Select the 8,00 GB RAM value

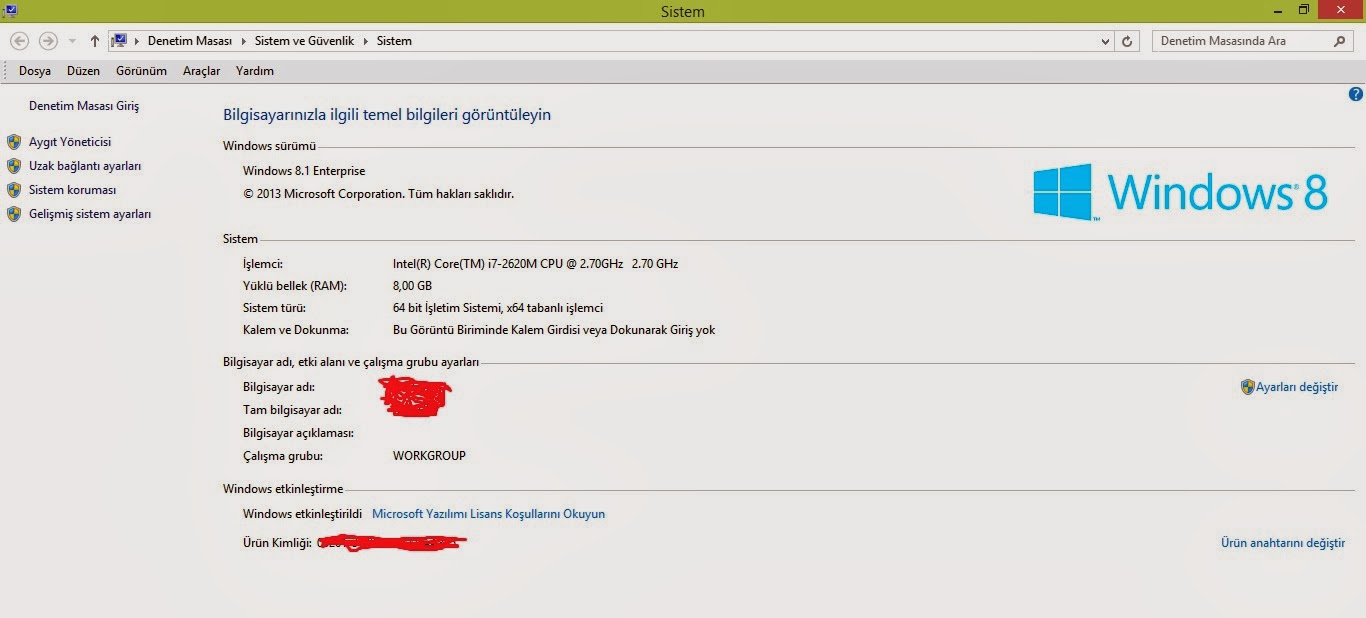pyautogui.click(x=412, y=286)
